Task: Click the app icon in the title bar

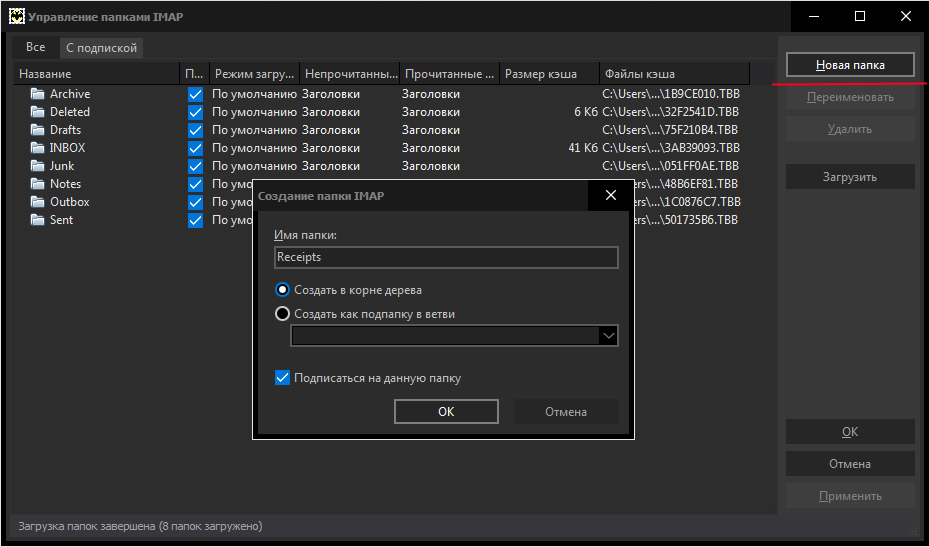Action: [x=17, y=17]
